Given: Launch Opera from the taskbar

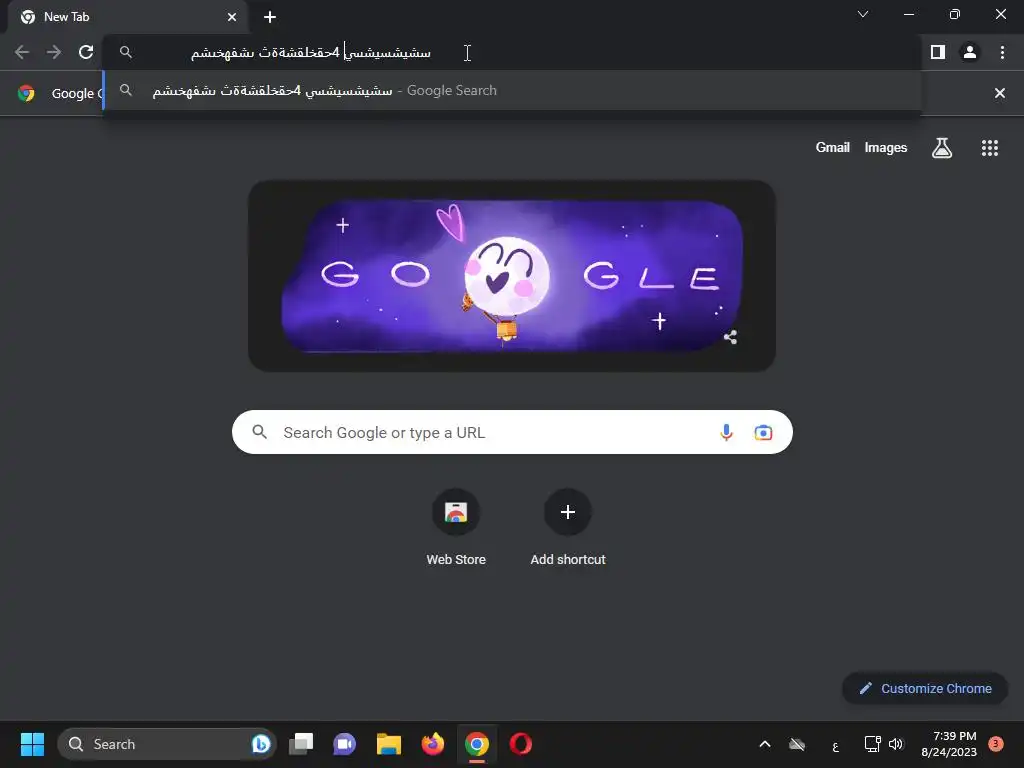Looking at the screenshot, I should pyautogui.click(x=520, y=744).
